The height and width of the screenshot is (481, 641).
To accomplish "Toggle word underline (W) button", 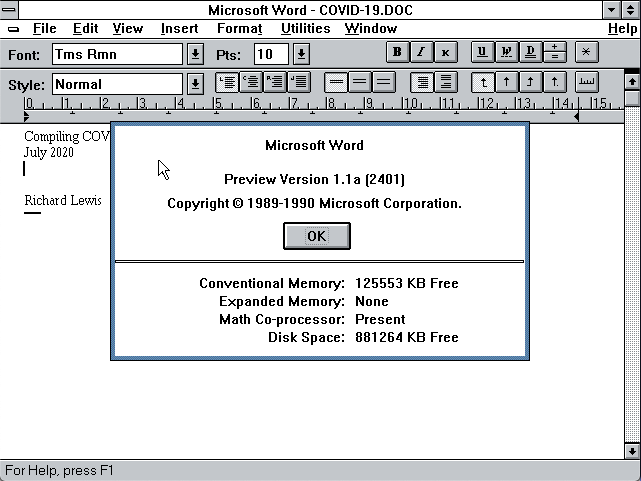I will point(506,52).
